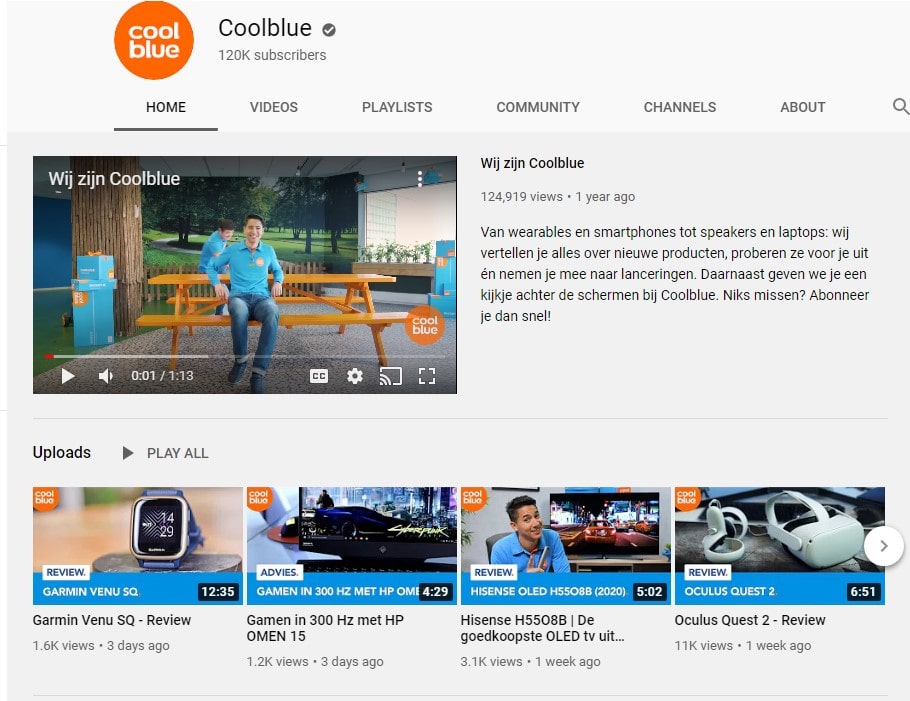The image size is (910, 701).
Task: Click the 0:01 / 1:13 time display
Action: pyautogui.click(x=162, y=376)
